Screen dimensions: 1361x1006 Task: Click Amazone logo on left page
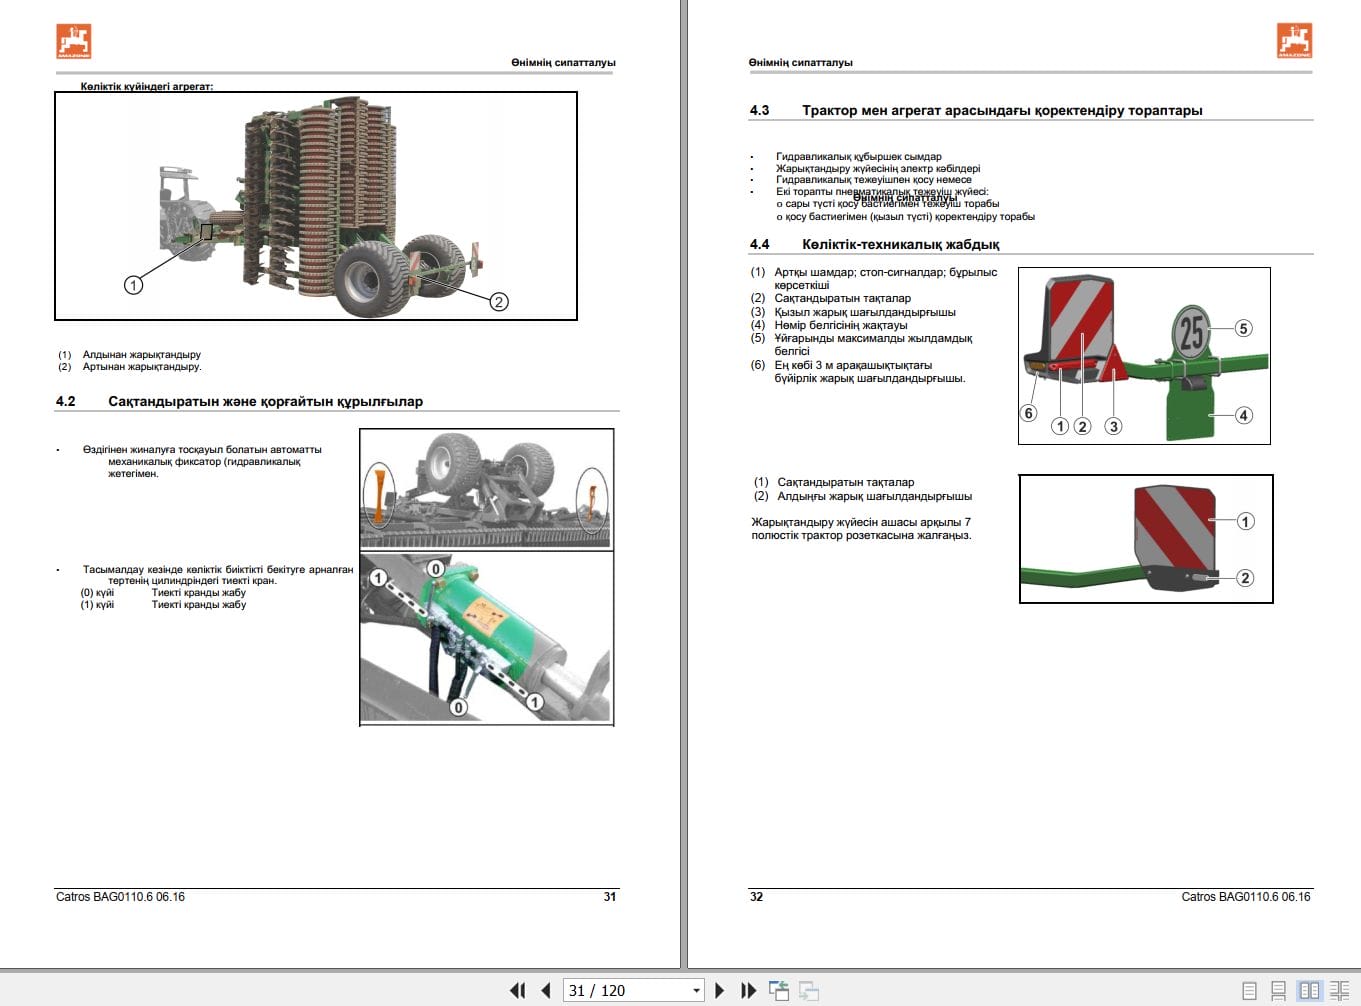coord(74,41)
